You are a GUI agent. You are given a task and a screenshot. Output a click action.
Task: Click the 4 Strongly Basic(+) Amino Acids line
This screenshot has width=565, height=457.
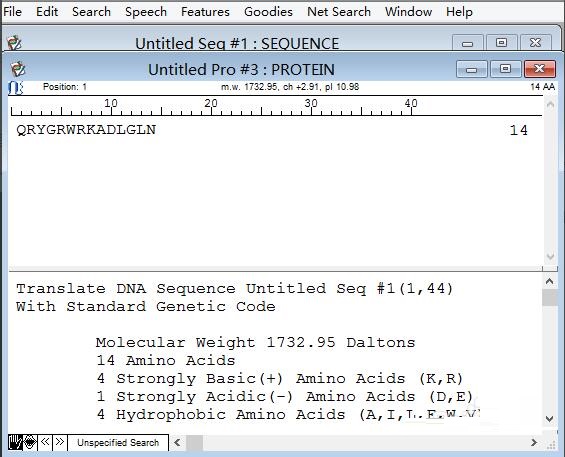point(280,378)
